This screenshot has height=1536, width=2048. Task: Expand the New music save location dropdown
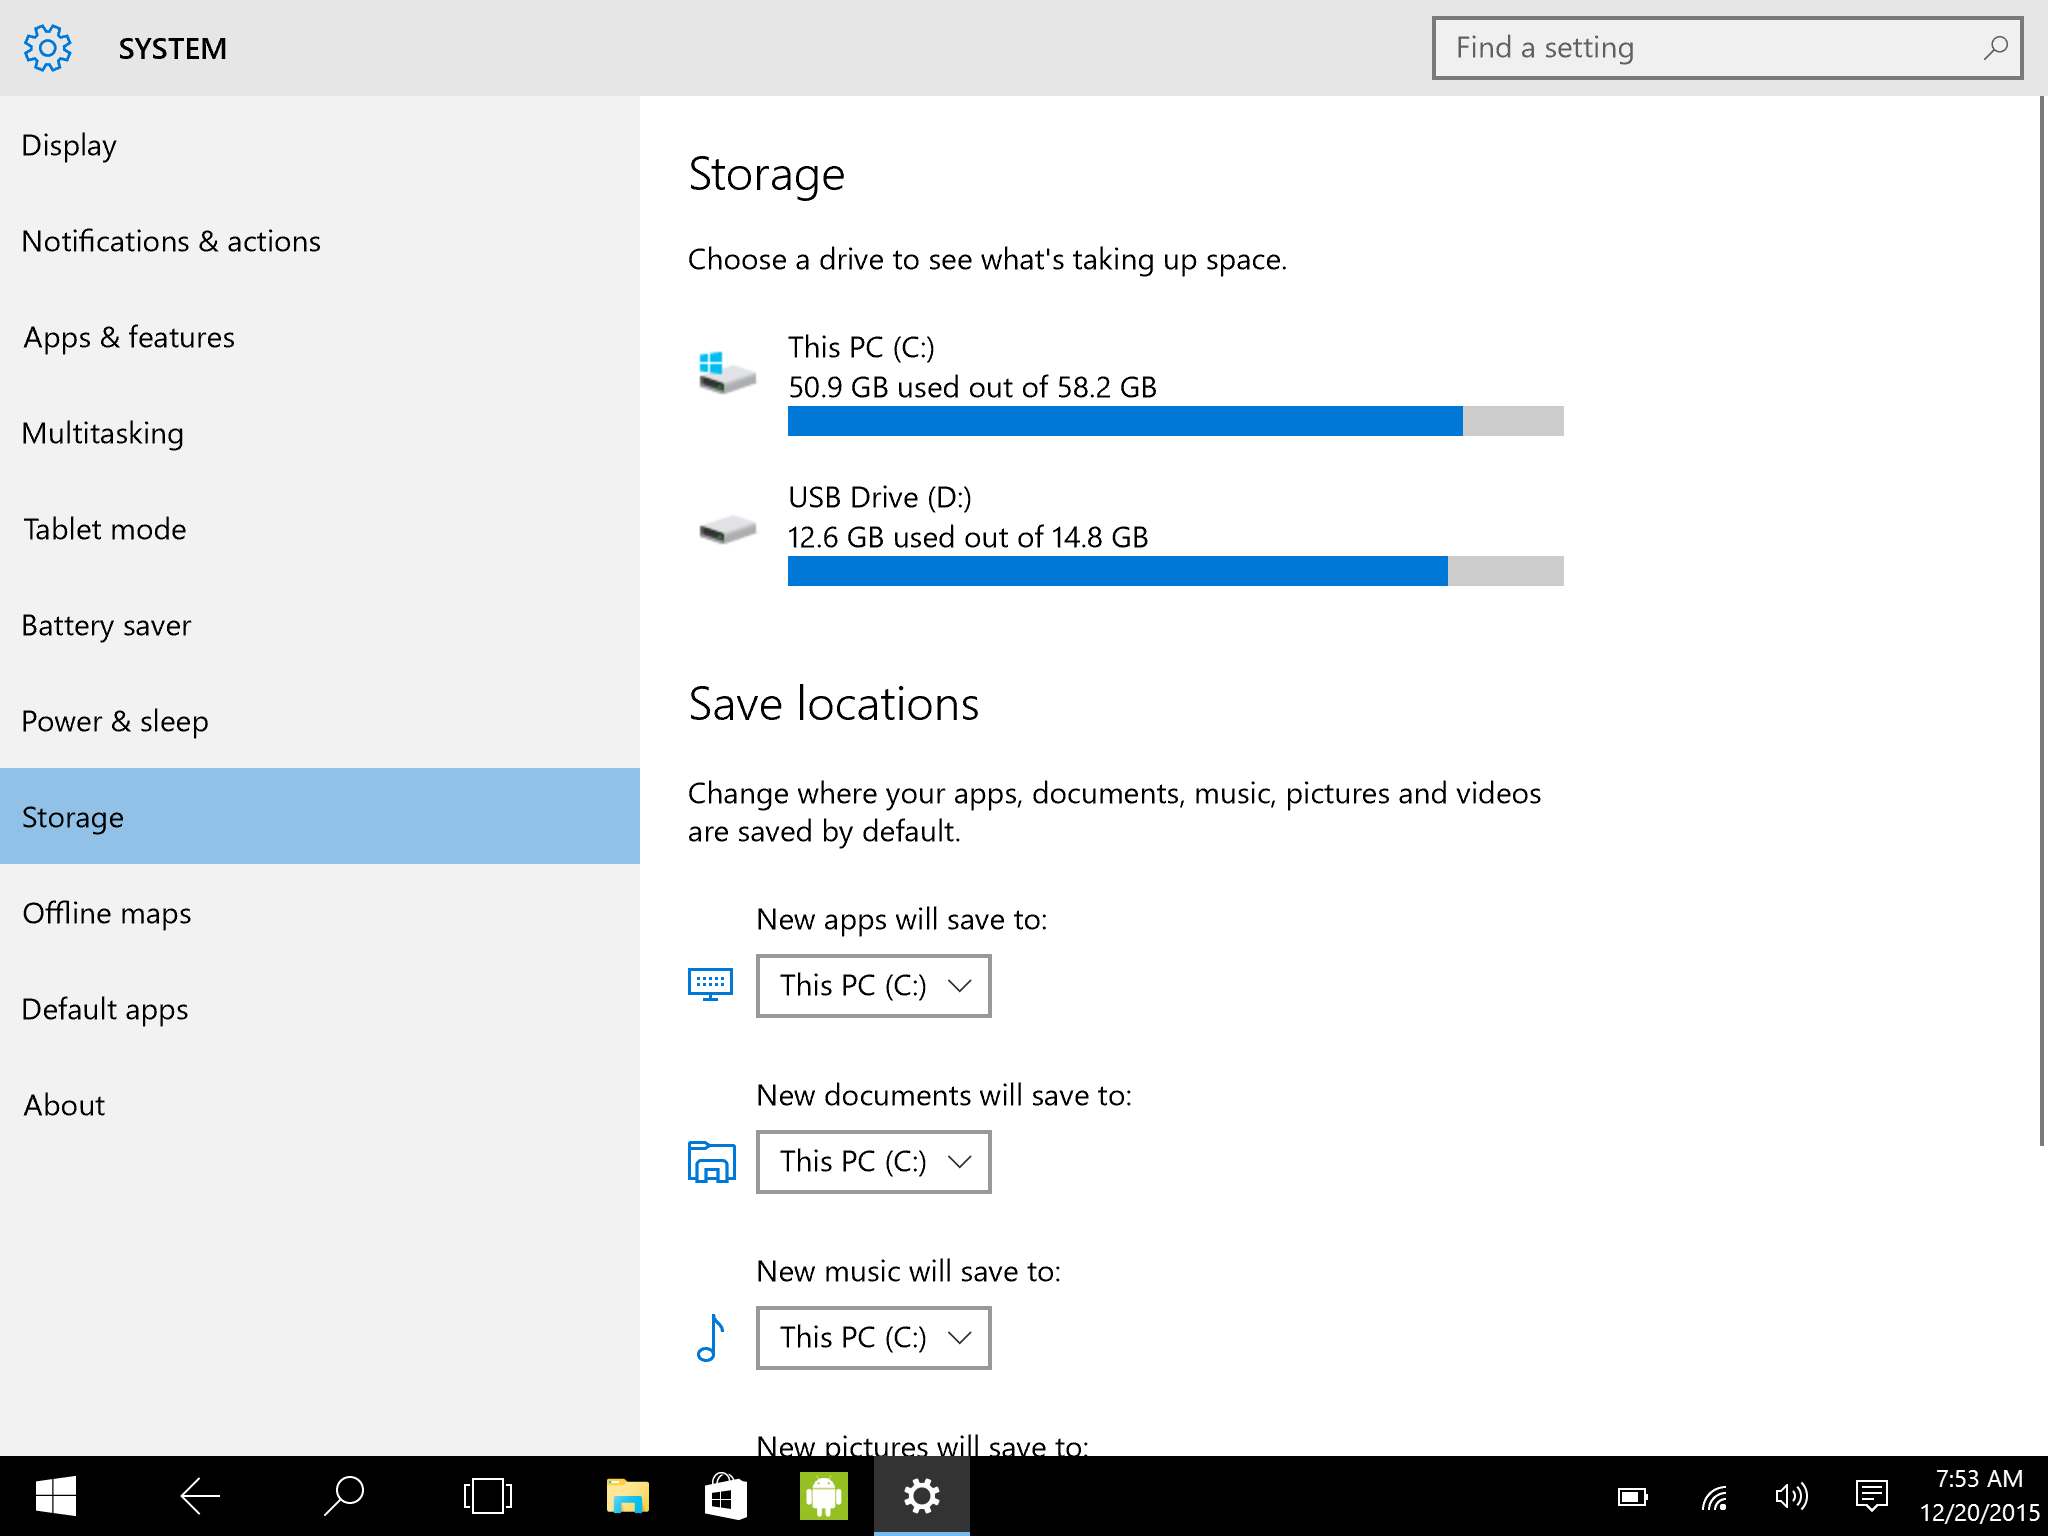pos(873,1338)
